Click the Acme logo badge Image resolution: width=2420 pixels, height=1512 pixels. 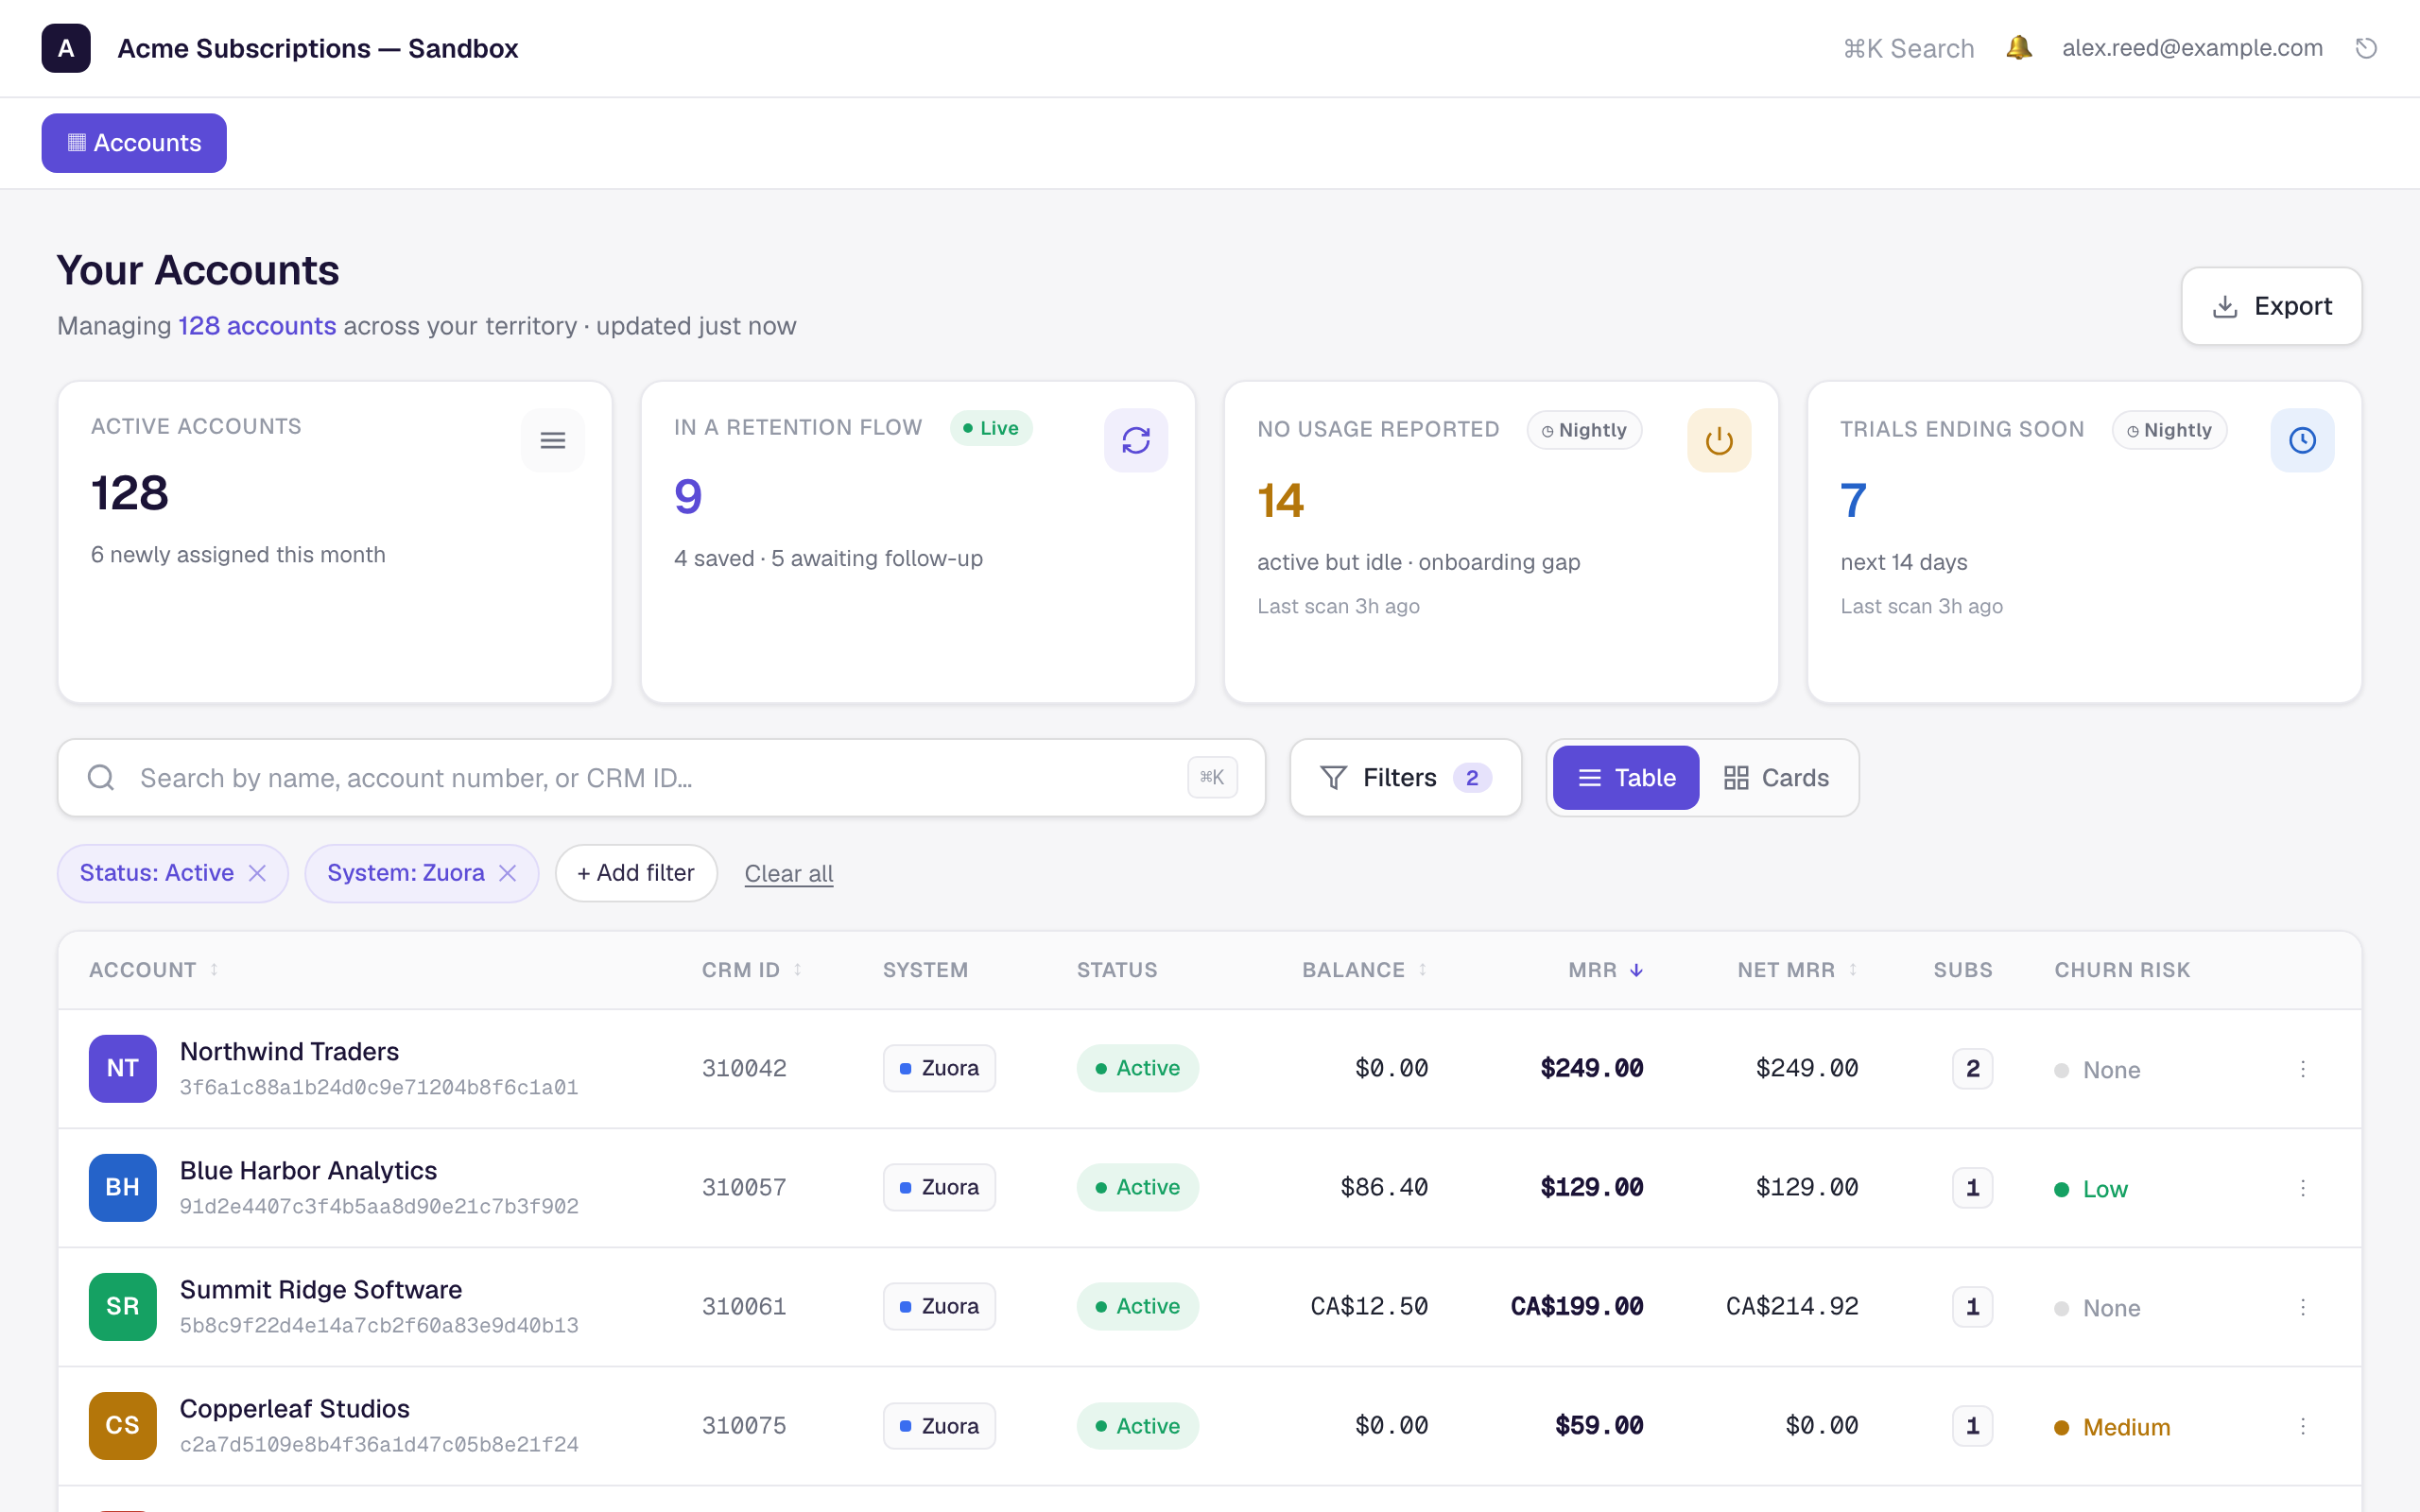pyautogui.click(x=66, y=48)
